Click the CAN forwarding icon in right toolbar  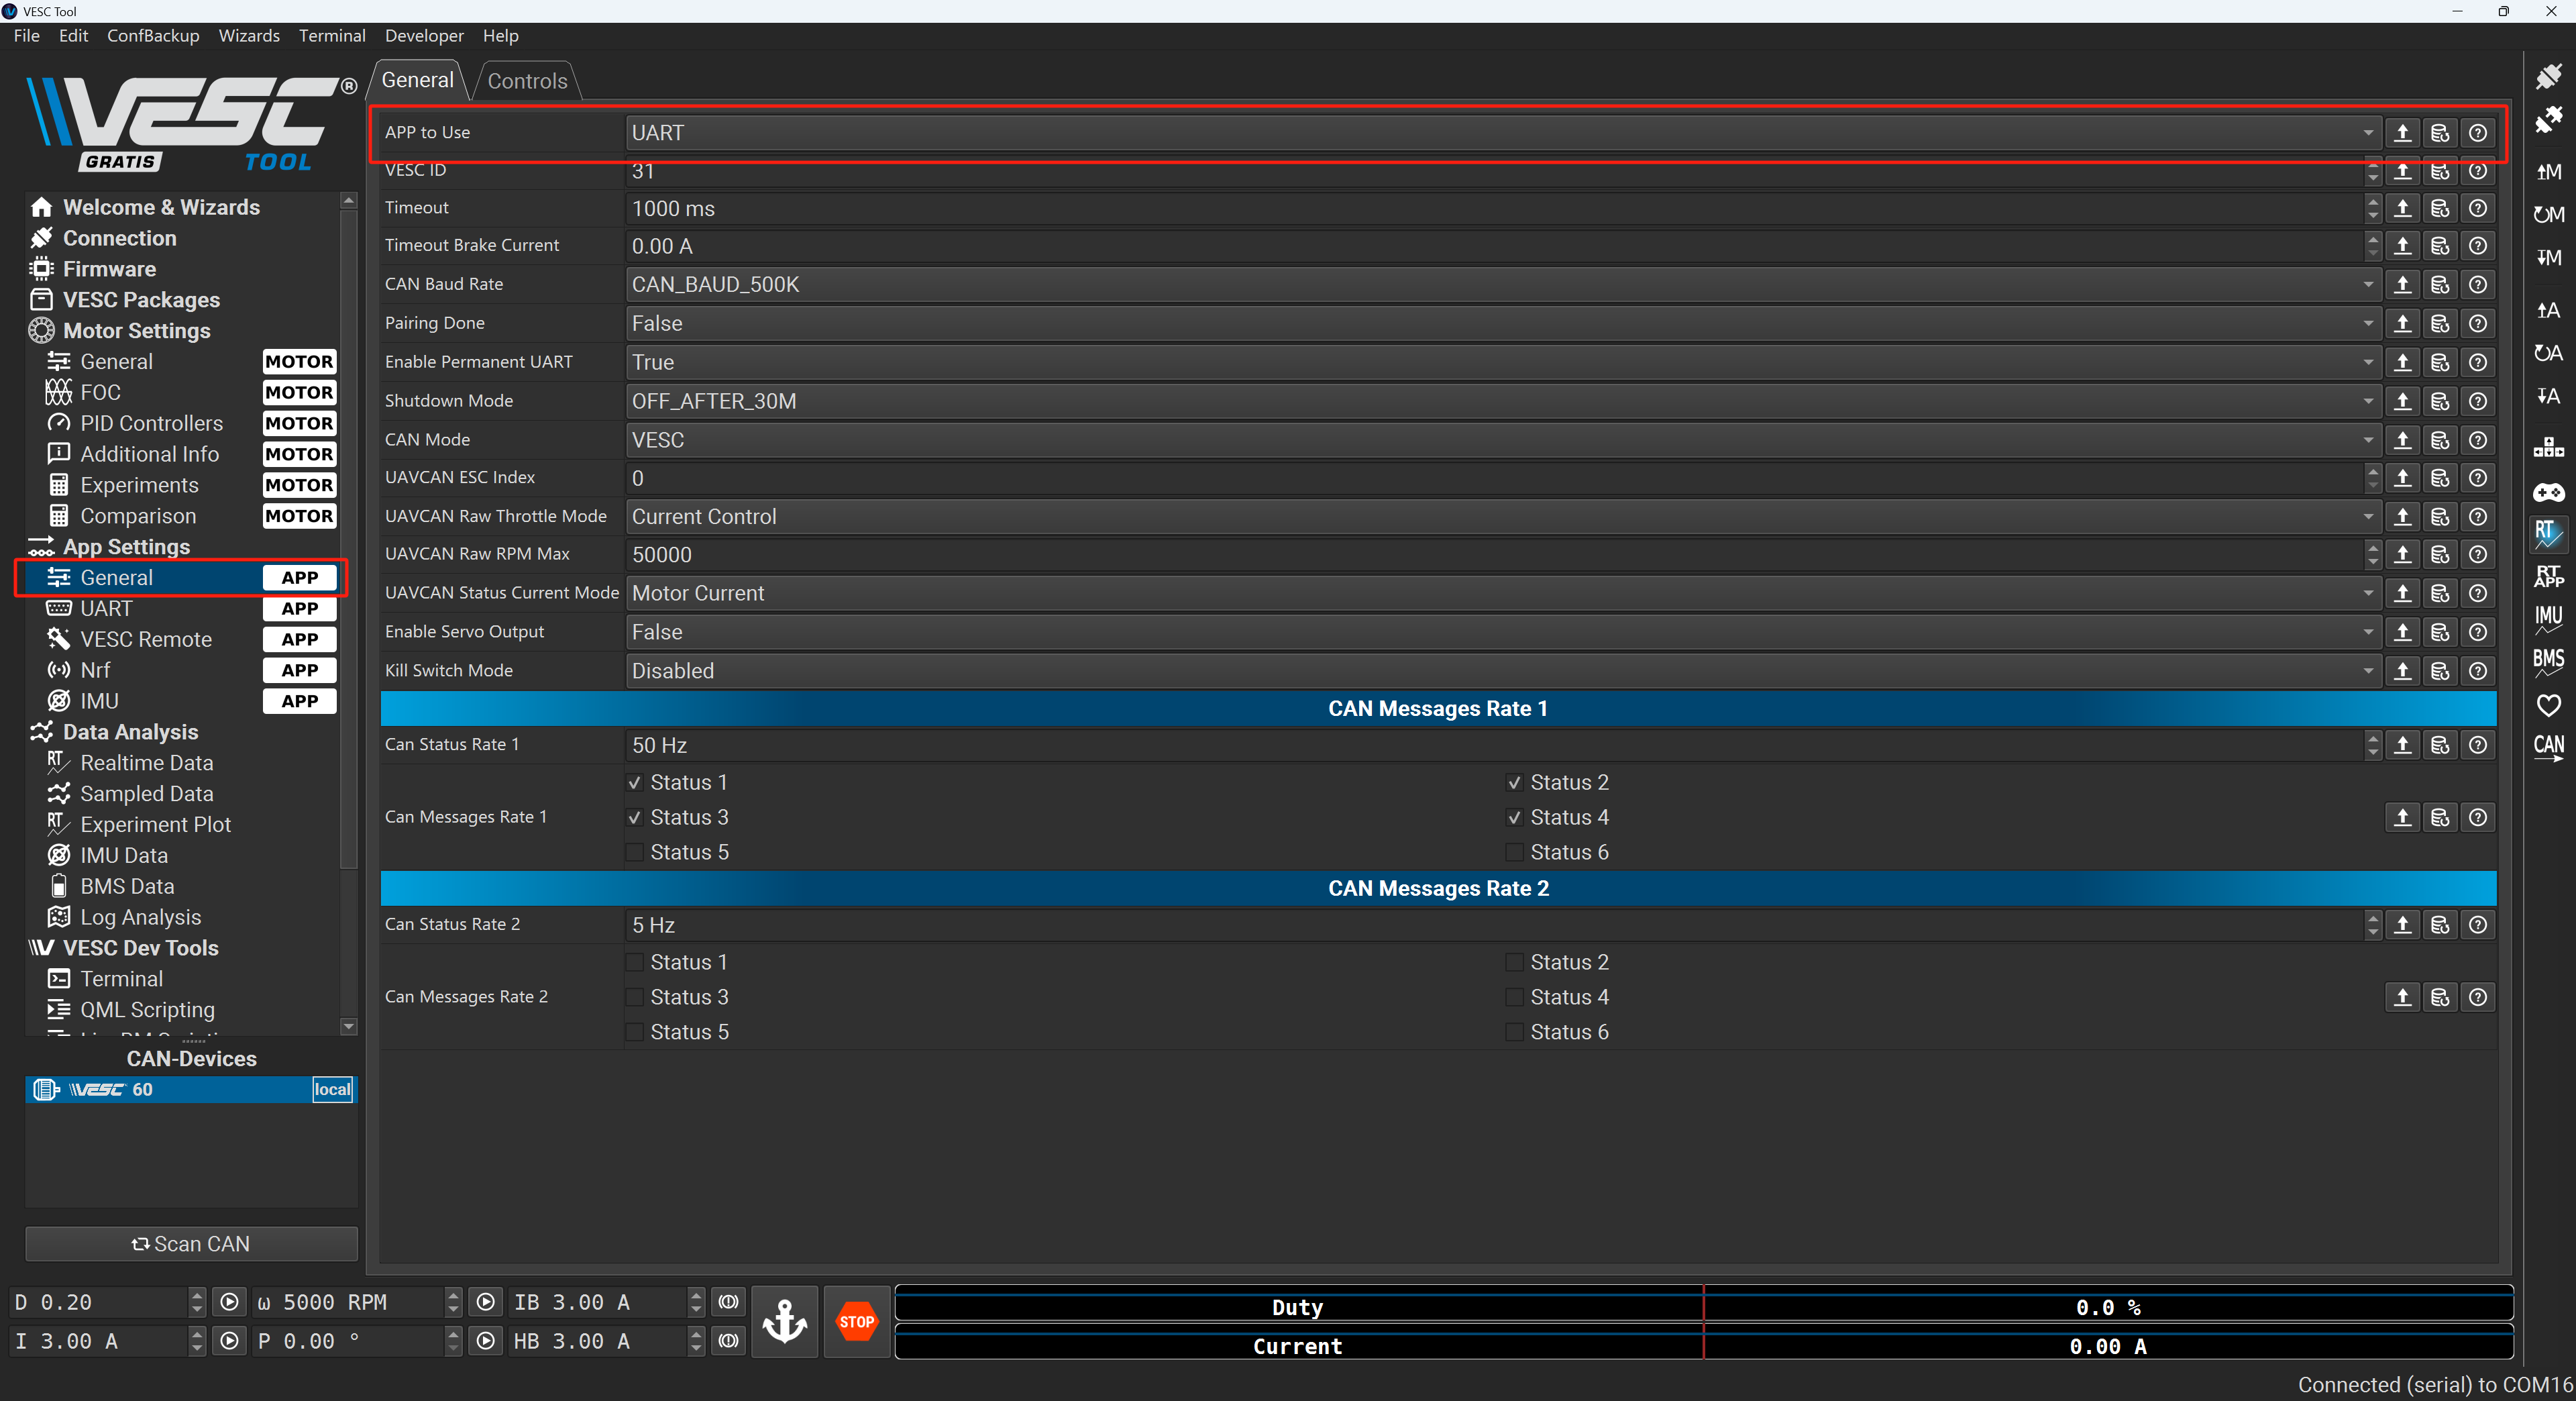(2548, 747)
